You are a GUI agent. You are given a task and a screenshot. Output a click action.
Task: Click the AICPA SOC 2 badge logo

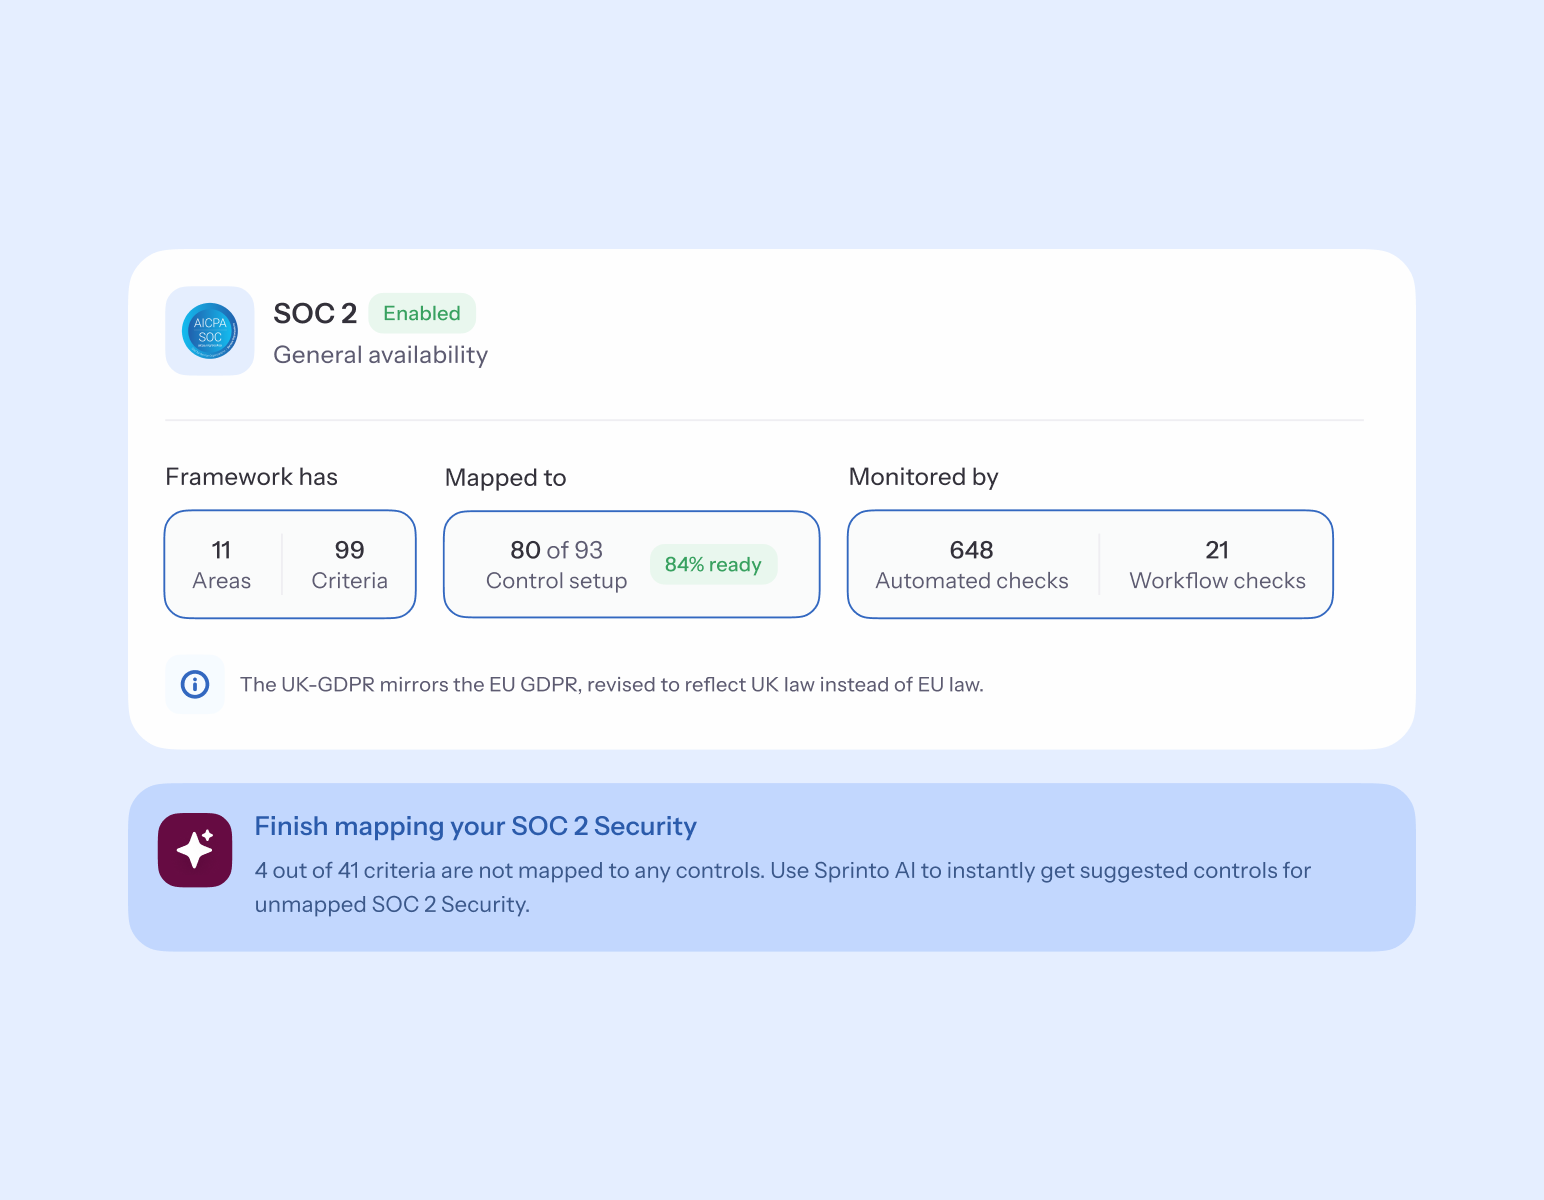tap(210, 331)
